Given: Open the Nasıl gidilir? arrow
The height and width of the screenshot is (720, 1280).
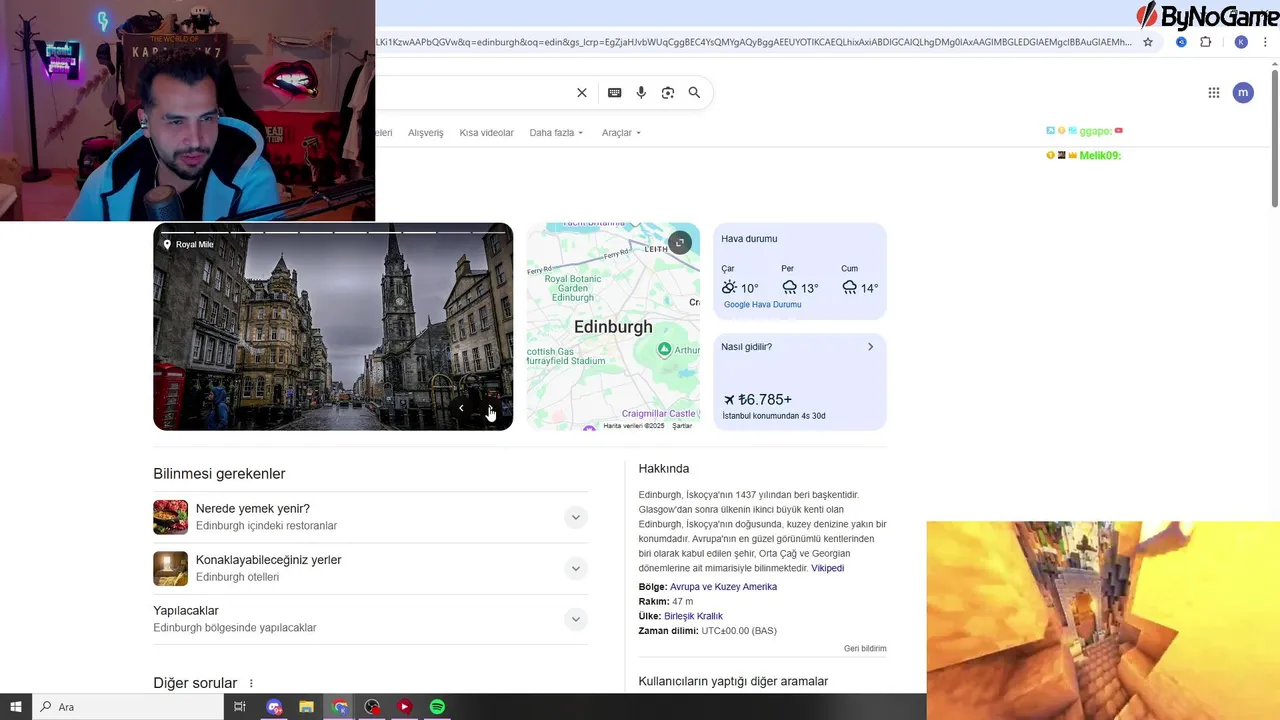Looking at the screenshot, I should click(x=870, y=347).
